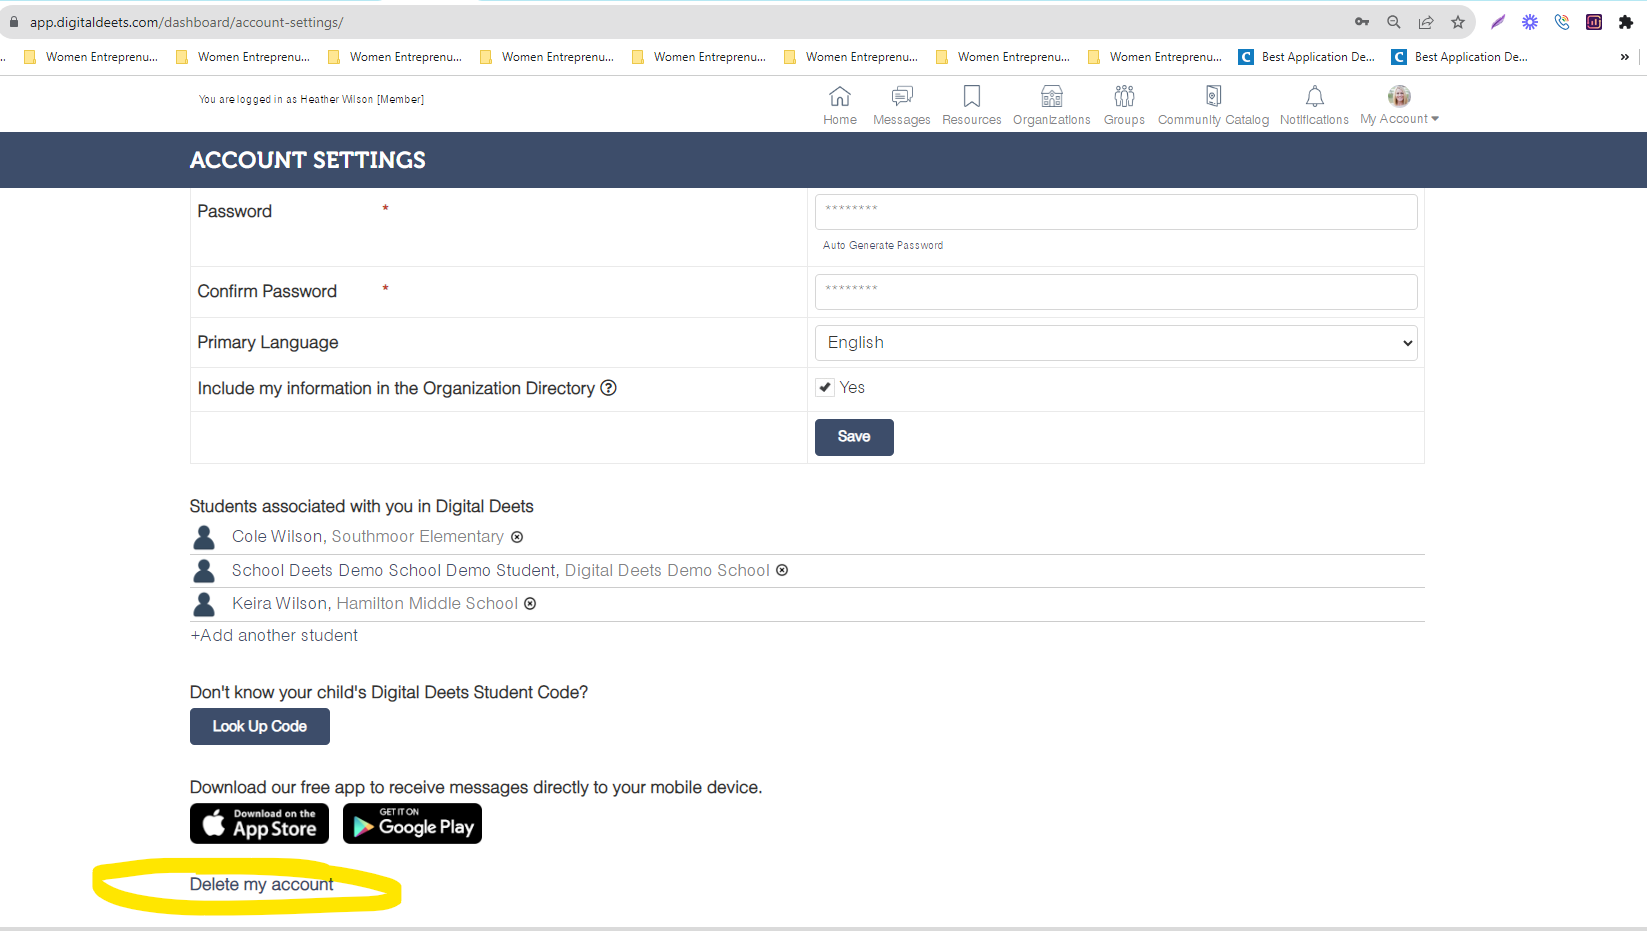Click the share page icon in address bar
Screen dimensions: 1647x931
(1426, 22)
